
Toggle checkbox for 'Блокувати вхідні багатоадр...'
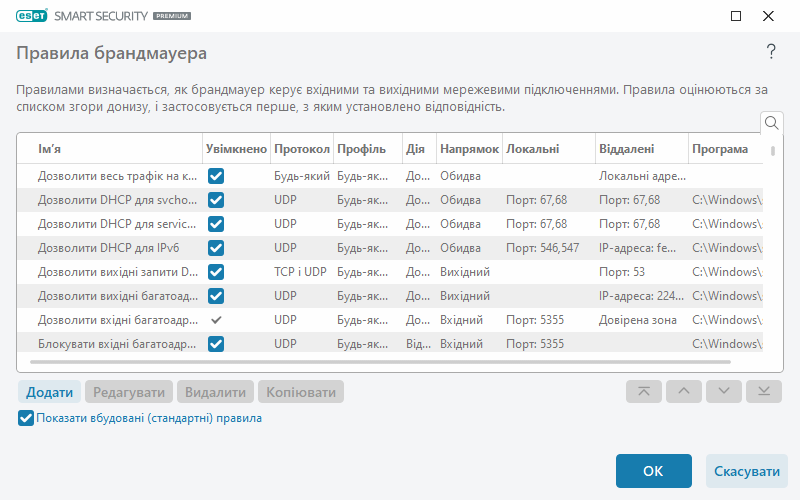[x=216, y=344]
